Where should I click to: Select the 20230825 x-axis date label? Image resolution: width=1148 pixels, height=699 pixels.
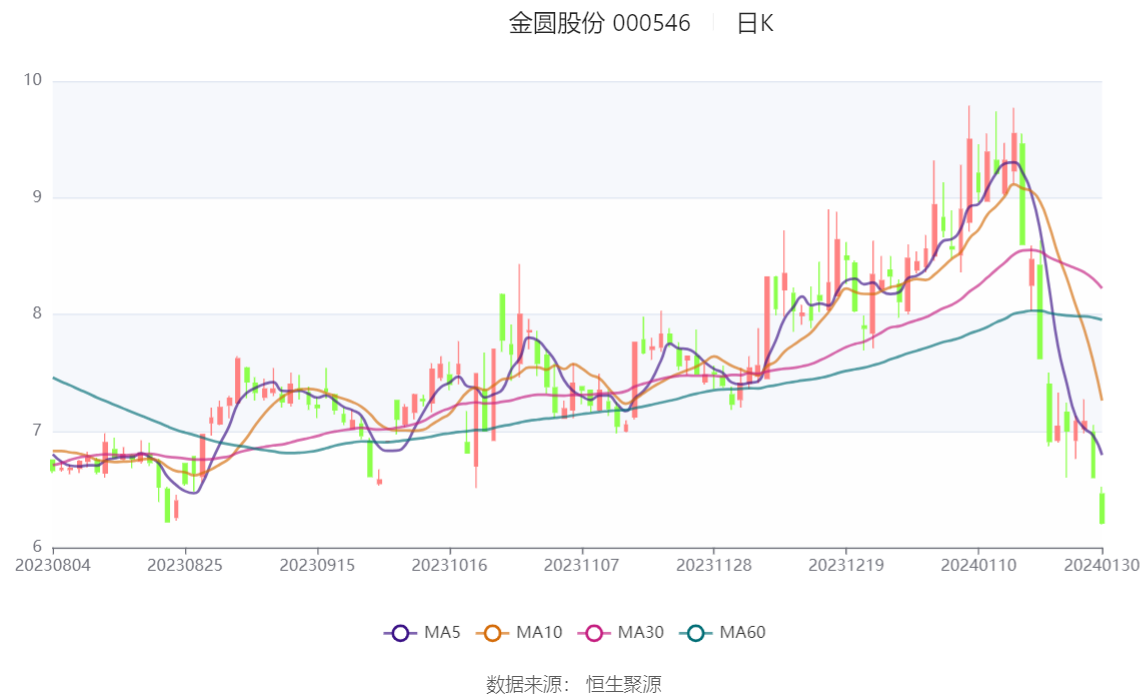pos(184,565)
